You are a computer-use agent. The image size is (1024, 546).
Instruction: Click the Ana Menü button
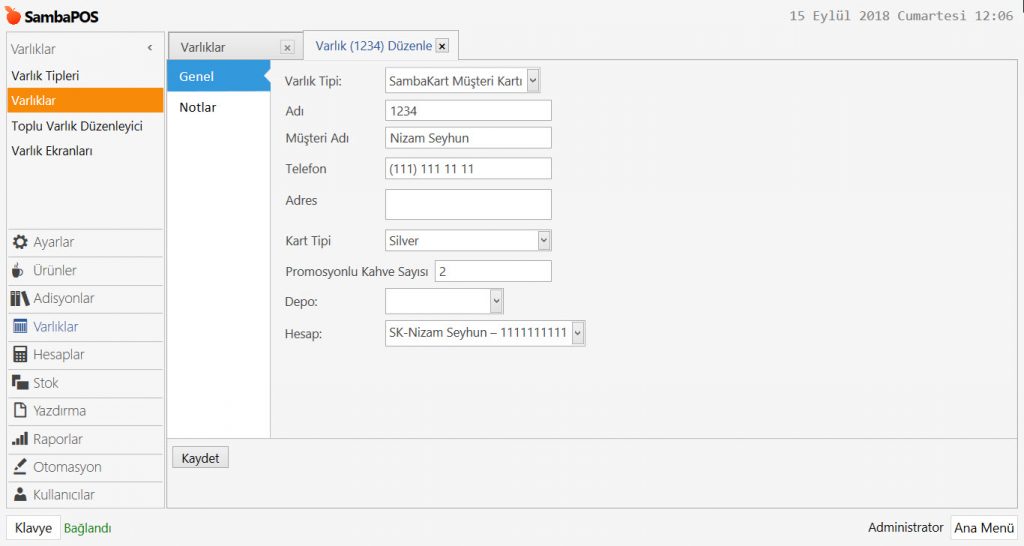[983, 528]
